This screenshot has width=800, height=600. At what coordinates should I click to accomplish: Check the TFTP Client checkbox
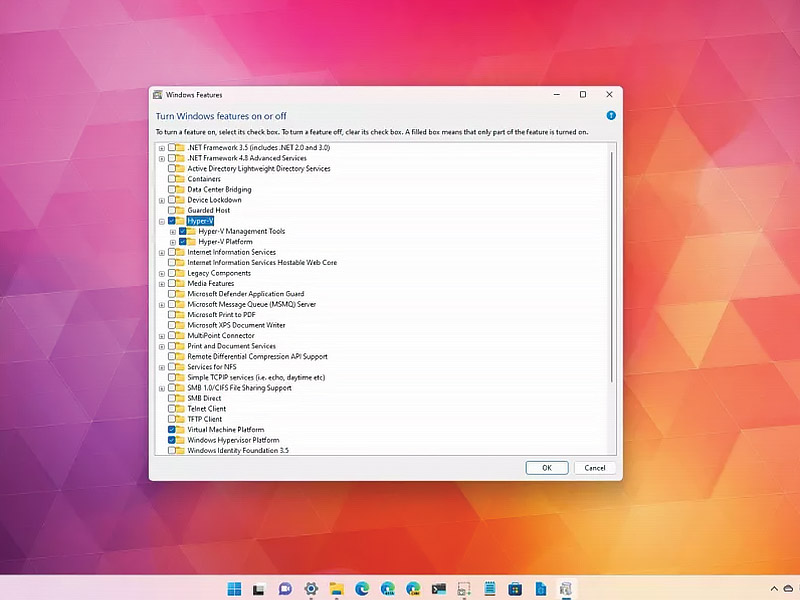(x=172, y=419)
